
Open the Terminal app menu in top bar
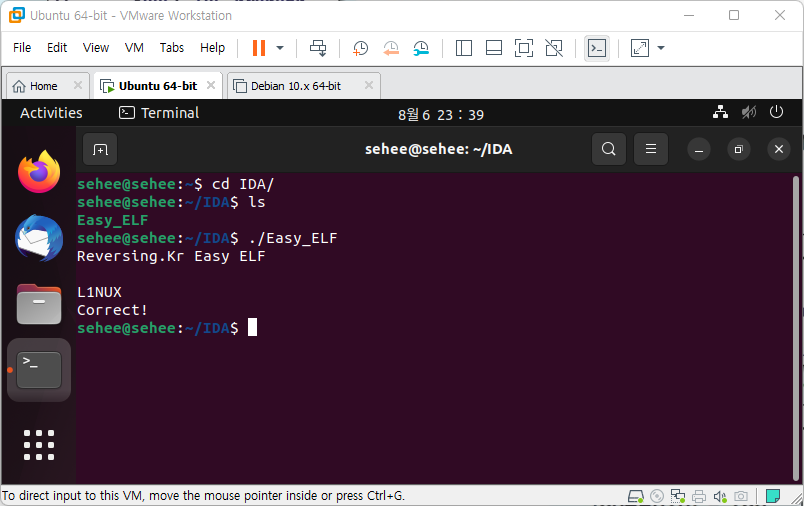click(159, 113)
